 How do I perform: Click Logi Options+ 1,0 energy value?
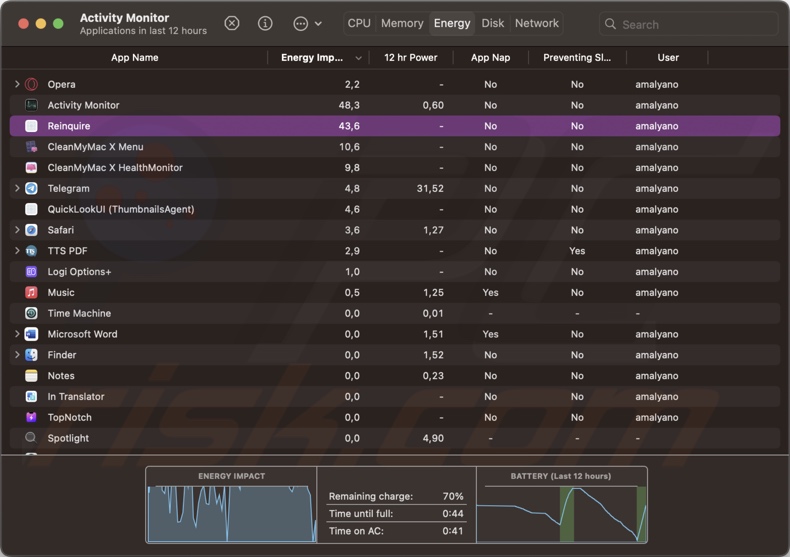tap(352, 271)
